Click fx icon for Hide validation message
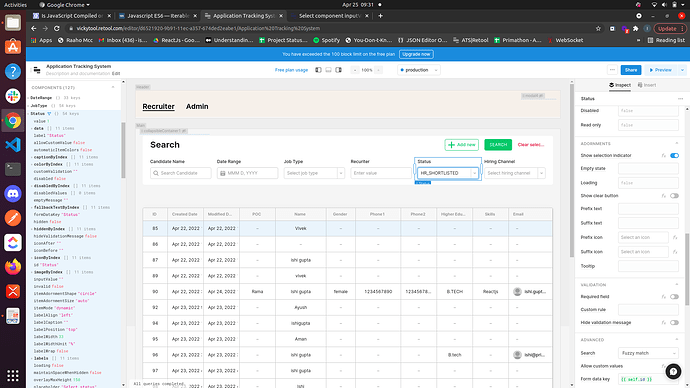 (664, 323)
